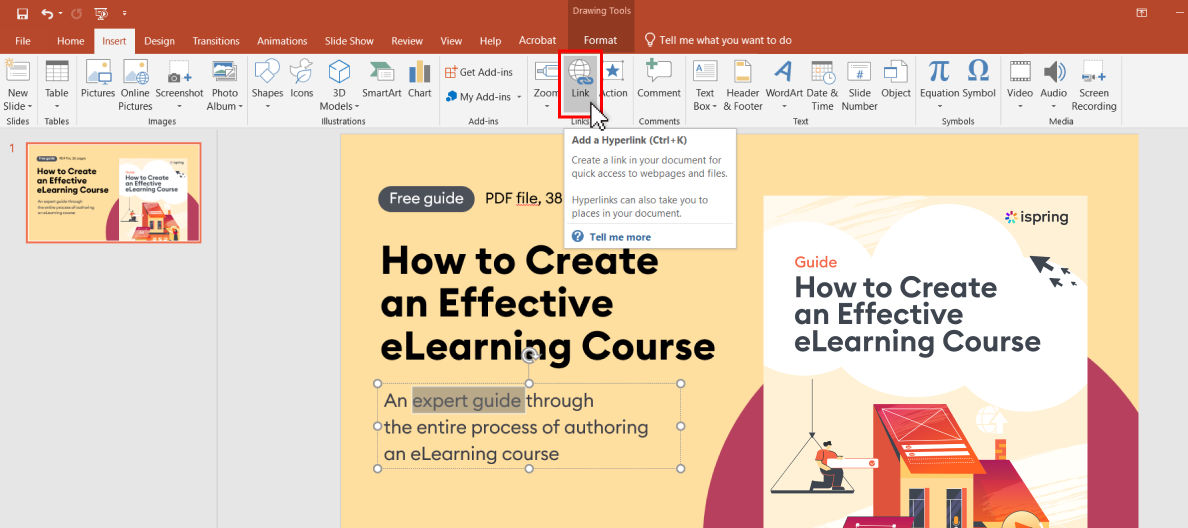Click the Save icon in Quick Access Toolbar
The width and height of the screenshot is (1188, 528).
pos(22,14)
